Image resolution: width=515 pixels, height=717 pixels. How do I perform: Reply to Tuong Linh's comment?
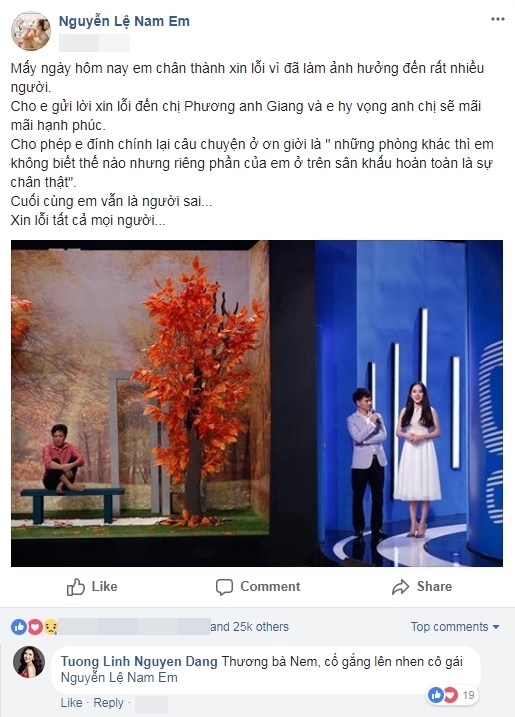(x=108, y=703)
